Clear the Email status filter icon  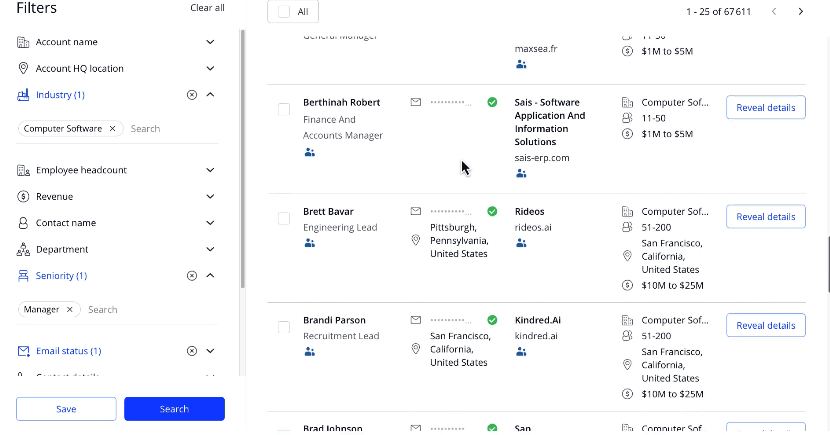coord(192,351)
